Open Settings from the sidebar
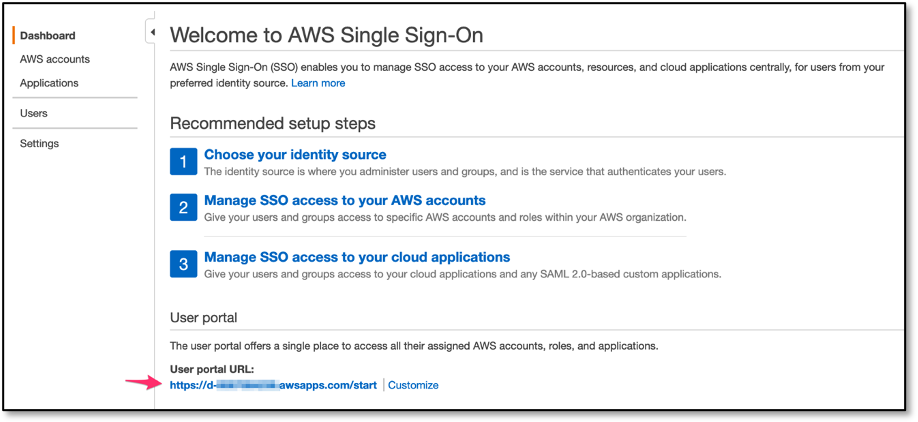 pos(39,143)
